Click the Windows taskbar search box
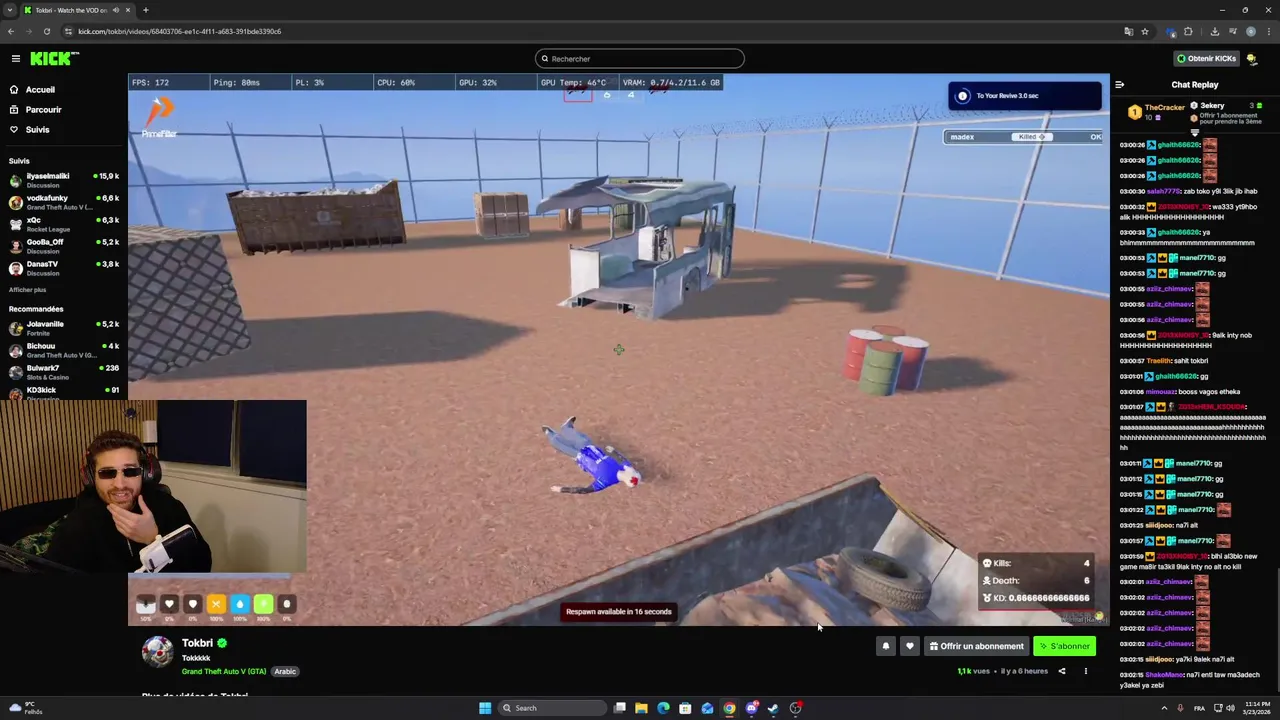The image size is (1280, 720). pyautogui.click(x=553, y=708)
